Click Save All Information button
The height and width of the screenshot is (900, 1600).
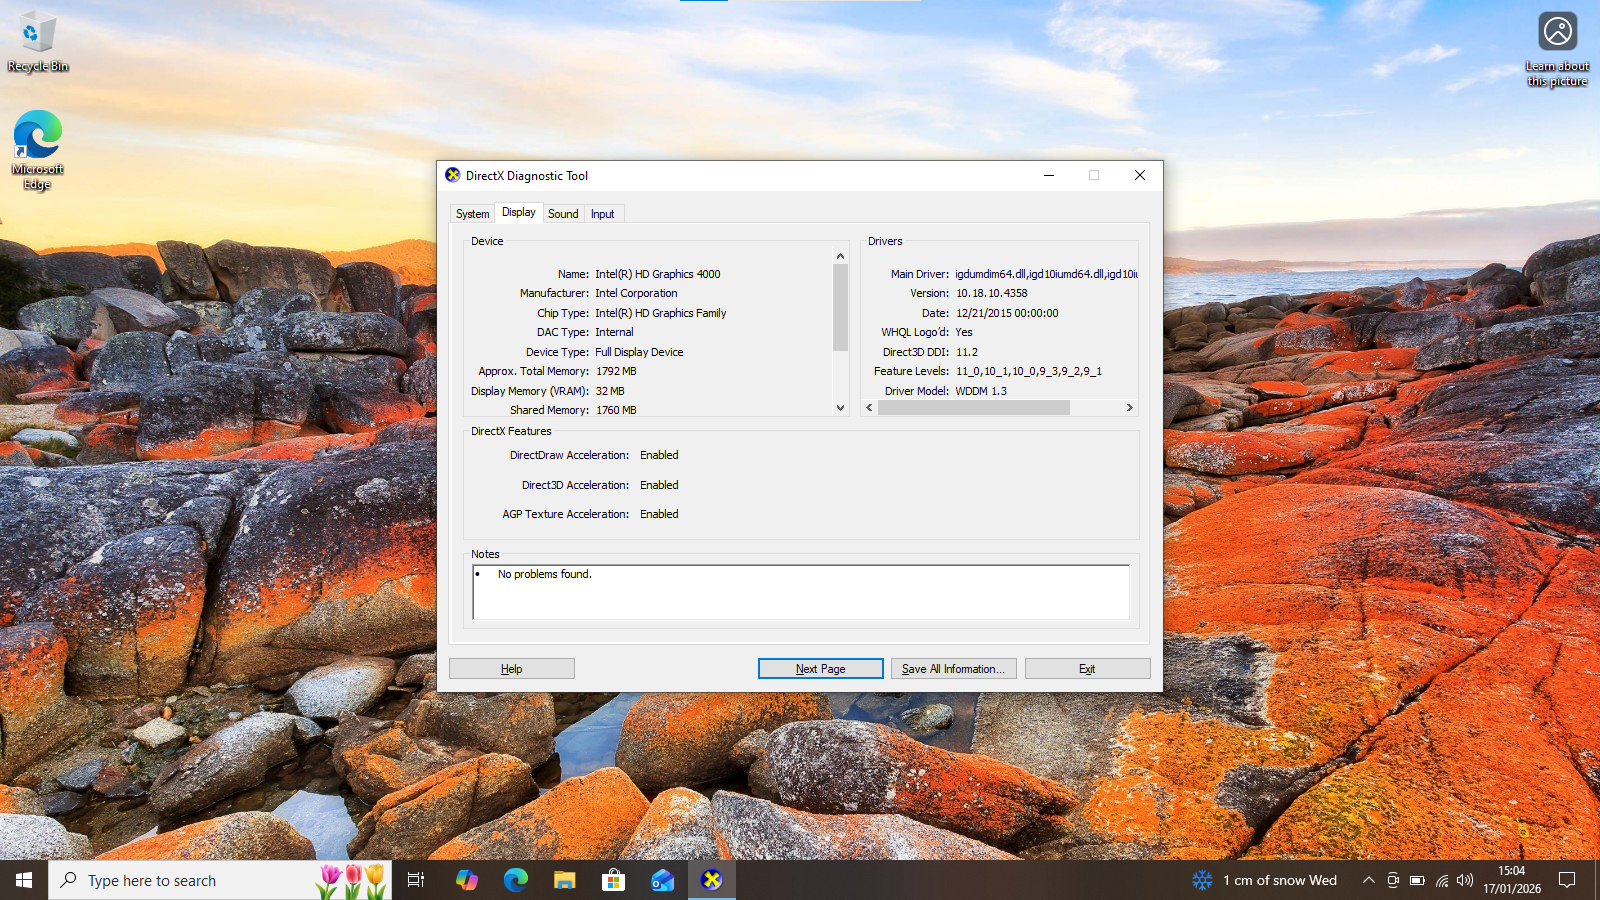[x=953, y=669]
